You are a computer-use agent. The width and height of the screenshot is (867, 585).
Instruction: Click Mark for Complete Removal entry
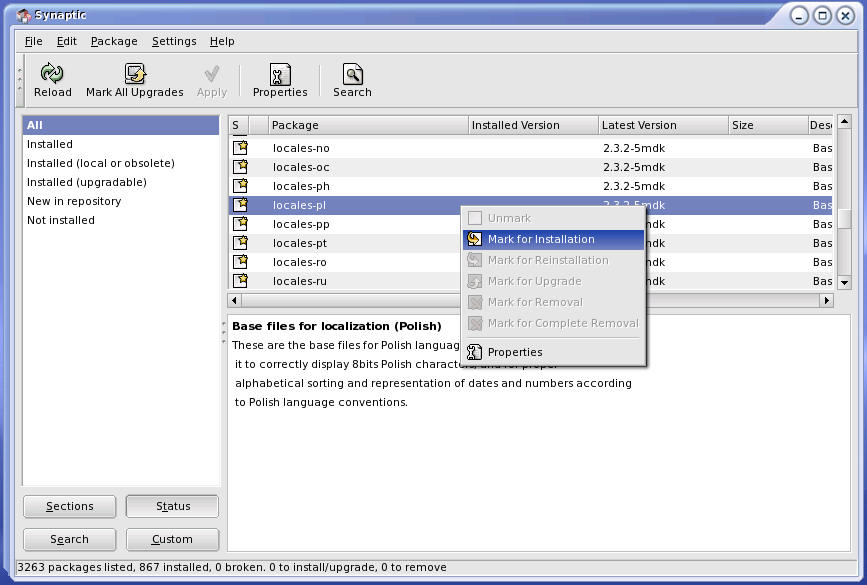553,323
